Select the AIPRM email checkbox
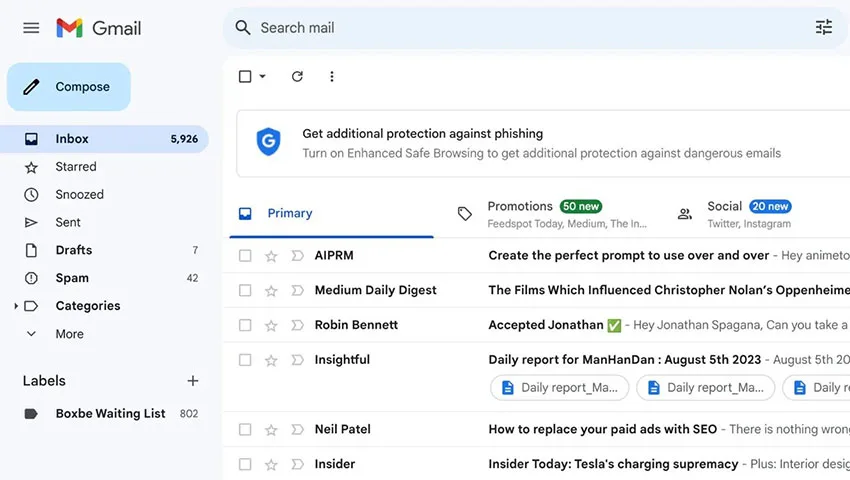 click(245, 255)
